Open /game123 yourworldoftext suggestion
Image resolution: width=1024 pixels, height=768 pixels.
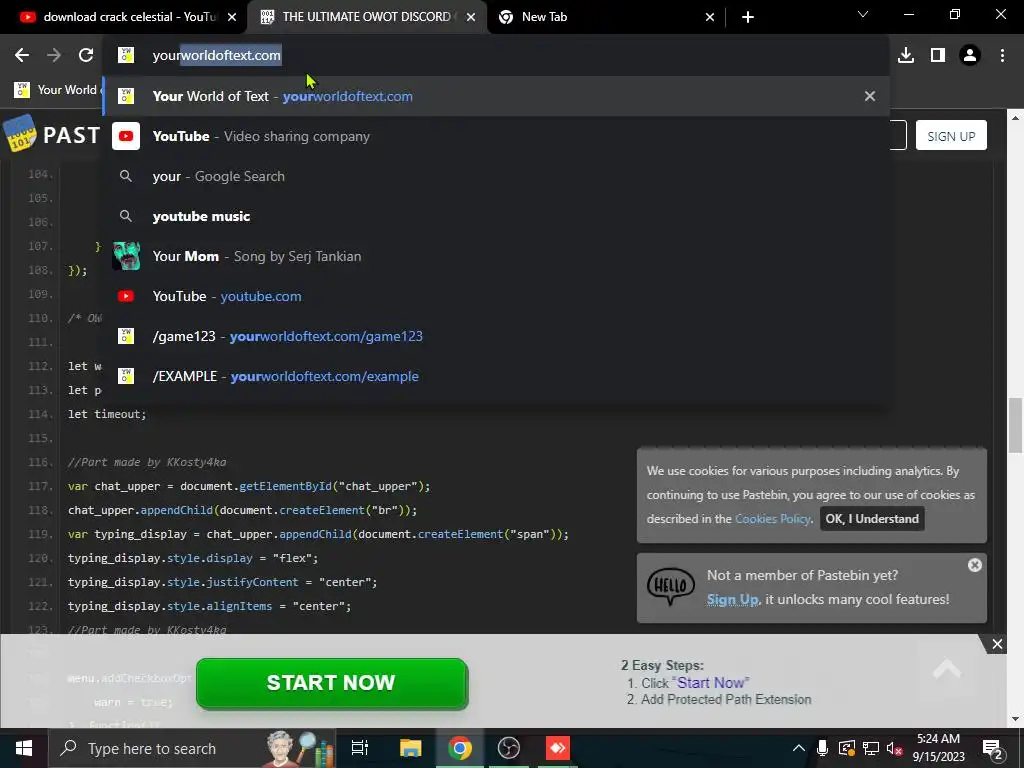click(x=496, y=336)
